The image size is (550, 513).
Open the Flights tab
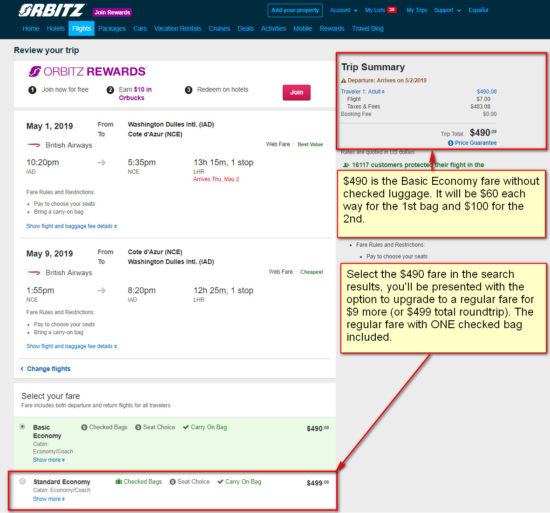(81, 28)
